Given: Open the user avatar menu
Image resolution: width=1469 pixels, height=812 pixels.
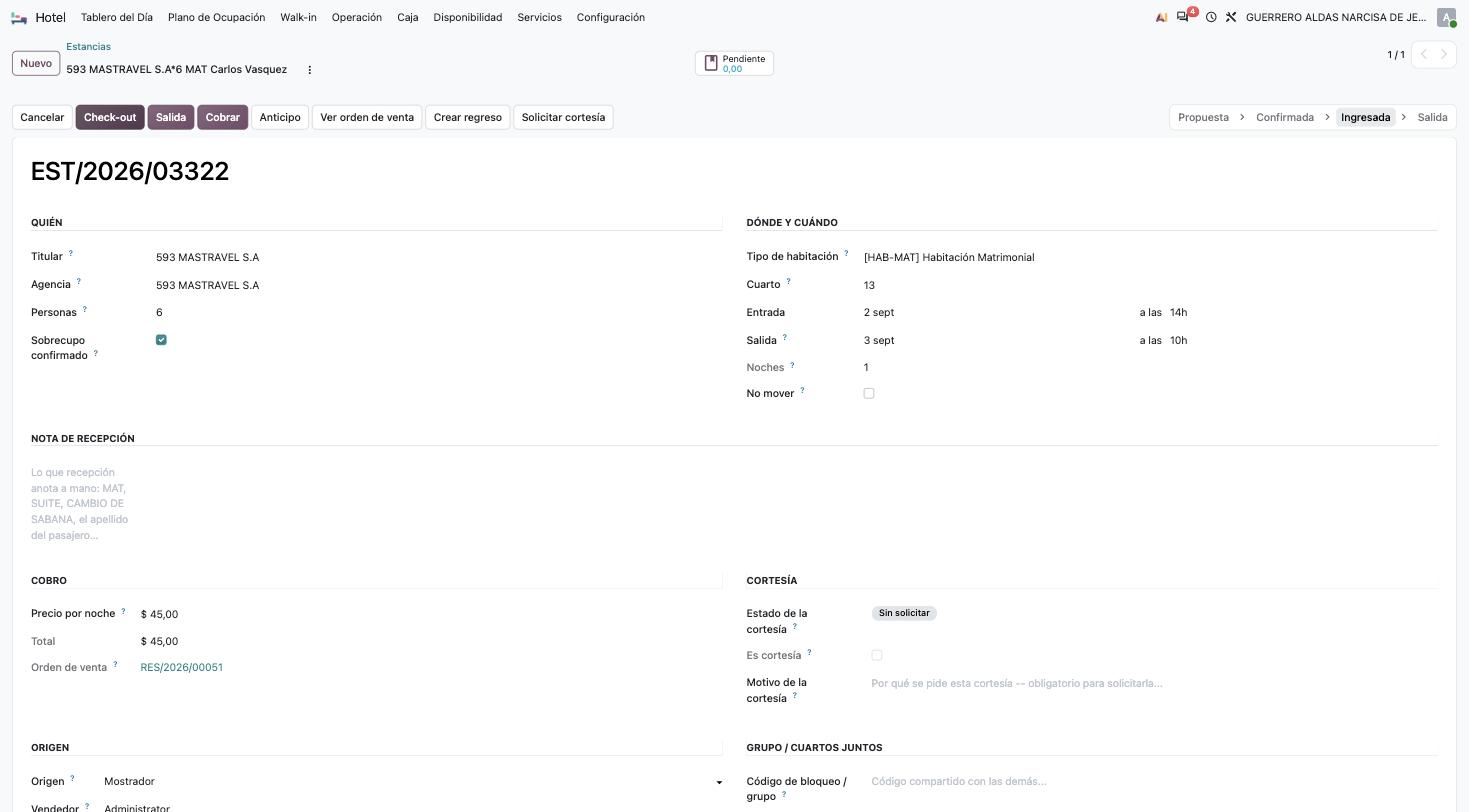Looking at the screenshot, I should 1446,17.
